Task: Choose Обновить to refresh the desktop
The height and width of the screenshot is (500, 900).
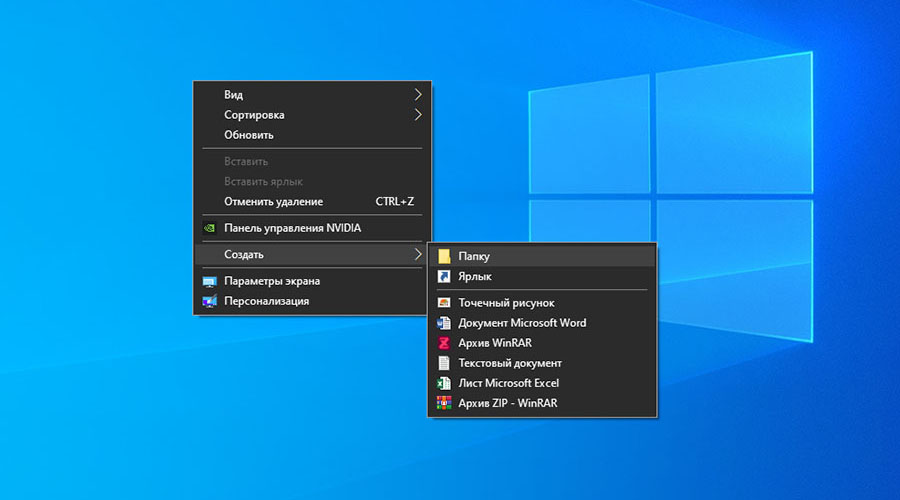Action: (x=312, y=135)
